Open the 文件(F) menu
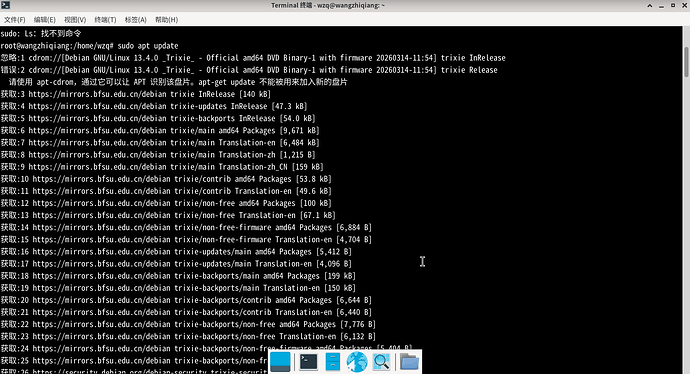Screen dimensions: 690x374 15,20
